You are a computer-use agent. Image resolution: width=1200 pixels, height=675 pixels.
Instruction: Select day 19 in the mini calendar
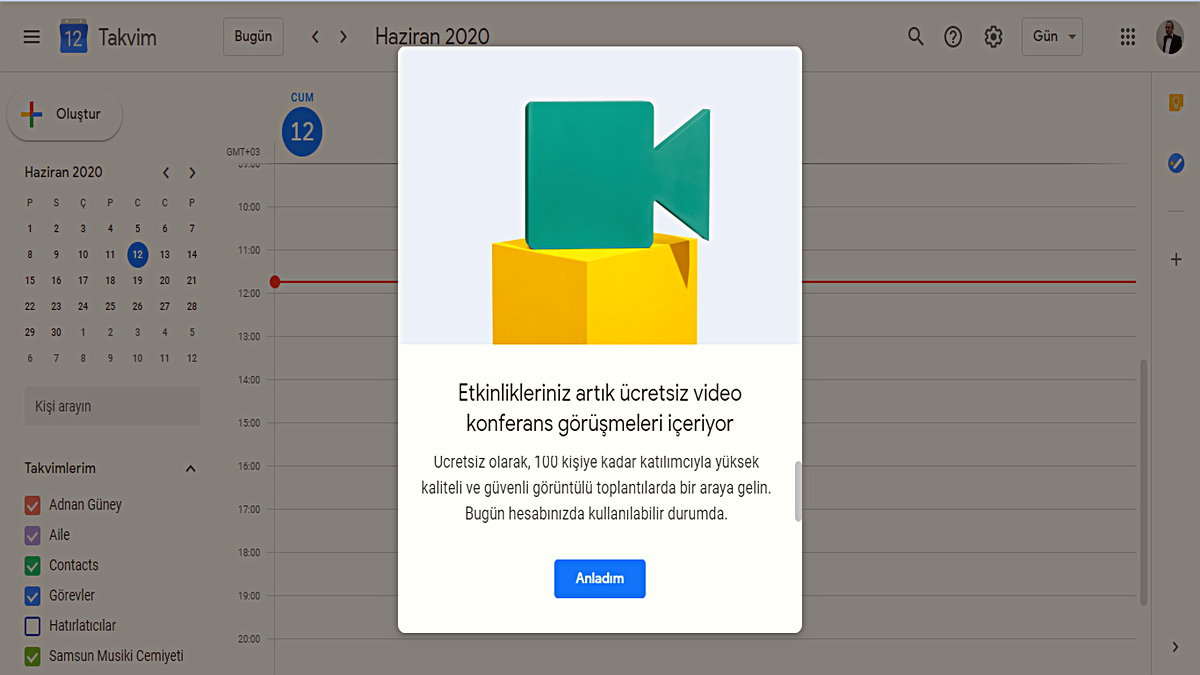(x=138, y=281)
